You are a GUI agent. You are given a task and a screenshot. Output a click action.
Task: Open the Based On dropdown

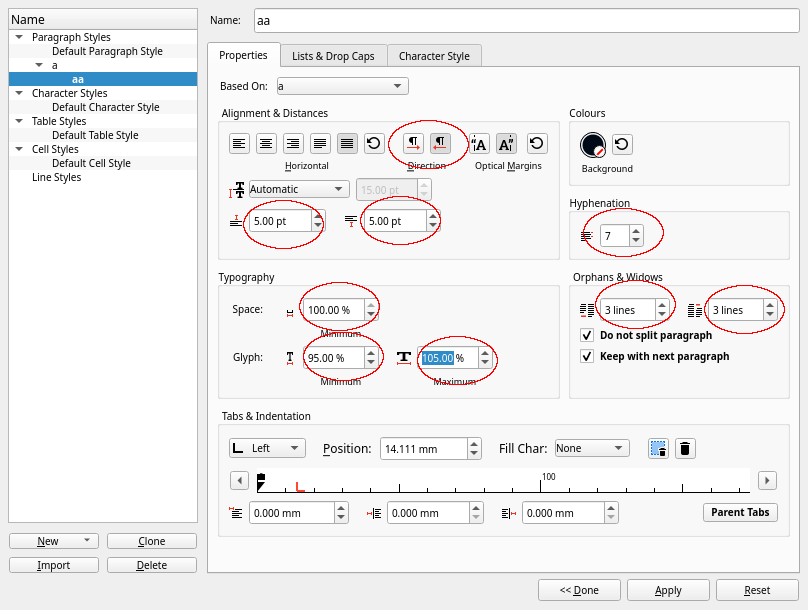click(341, 86)
